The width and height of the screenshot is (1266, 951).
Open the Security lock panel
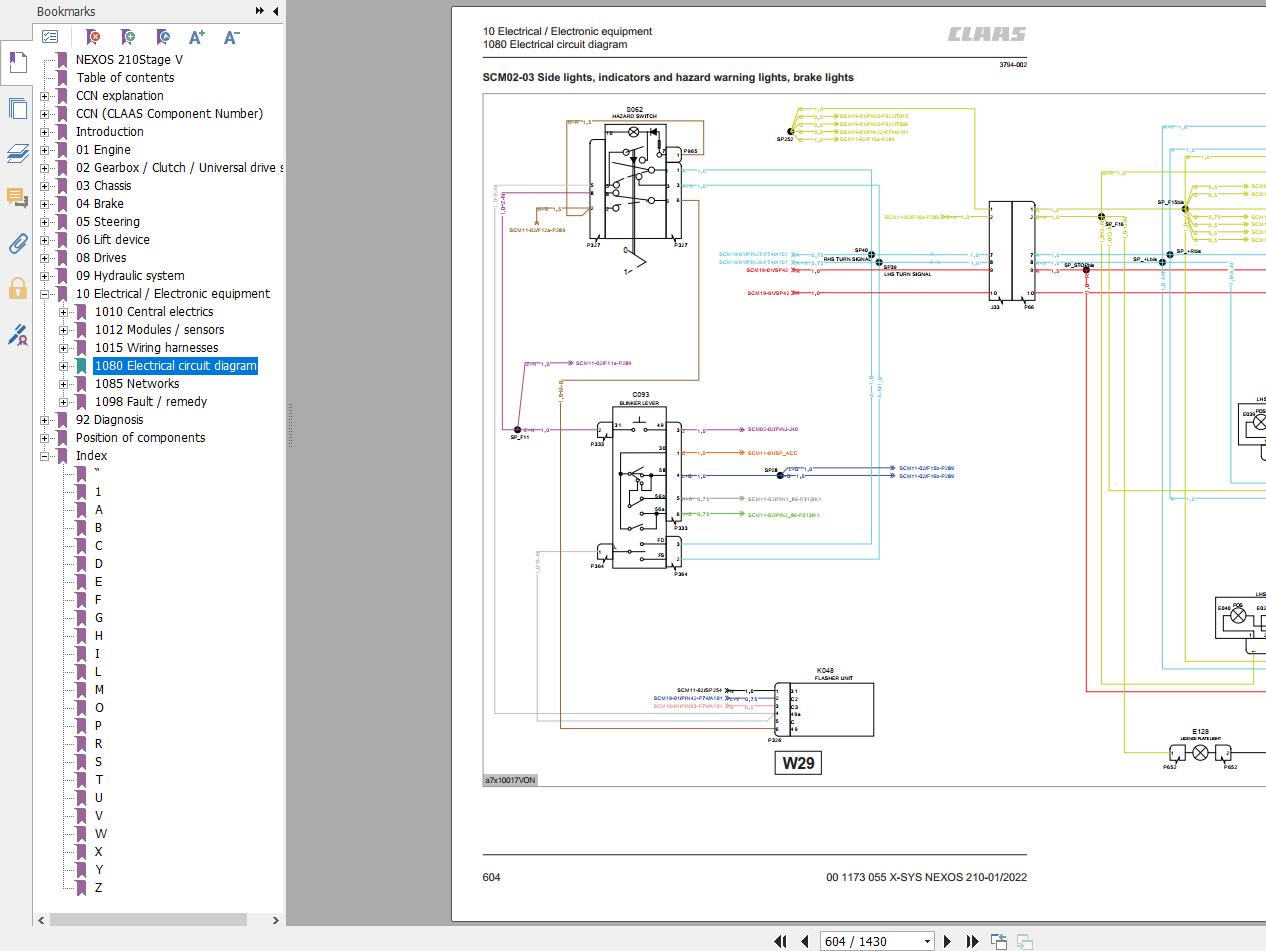17,289
